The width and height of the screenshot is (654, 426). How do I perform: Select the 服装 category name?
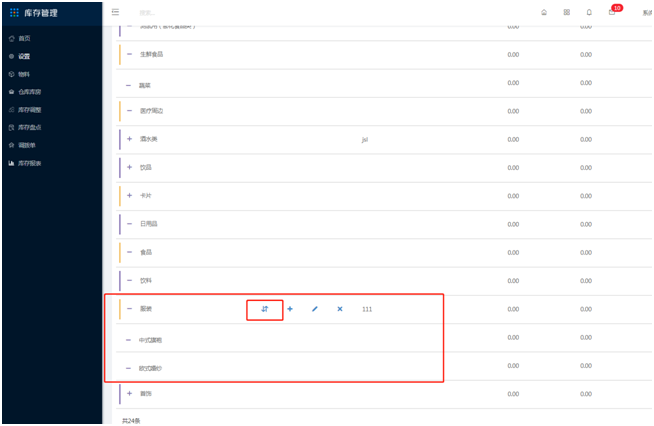(x=146, y=309)
